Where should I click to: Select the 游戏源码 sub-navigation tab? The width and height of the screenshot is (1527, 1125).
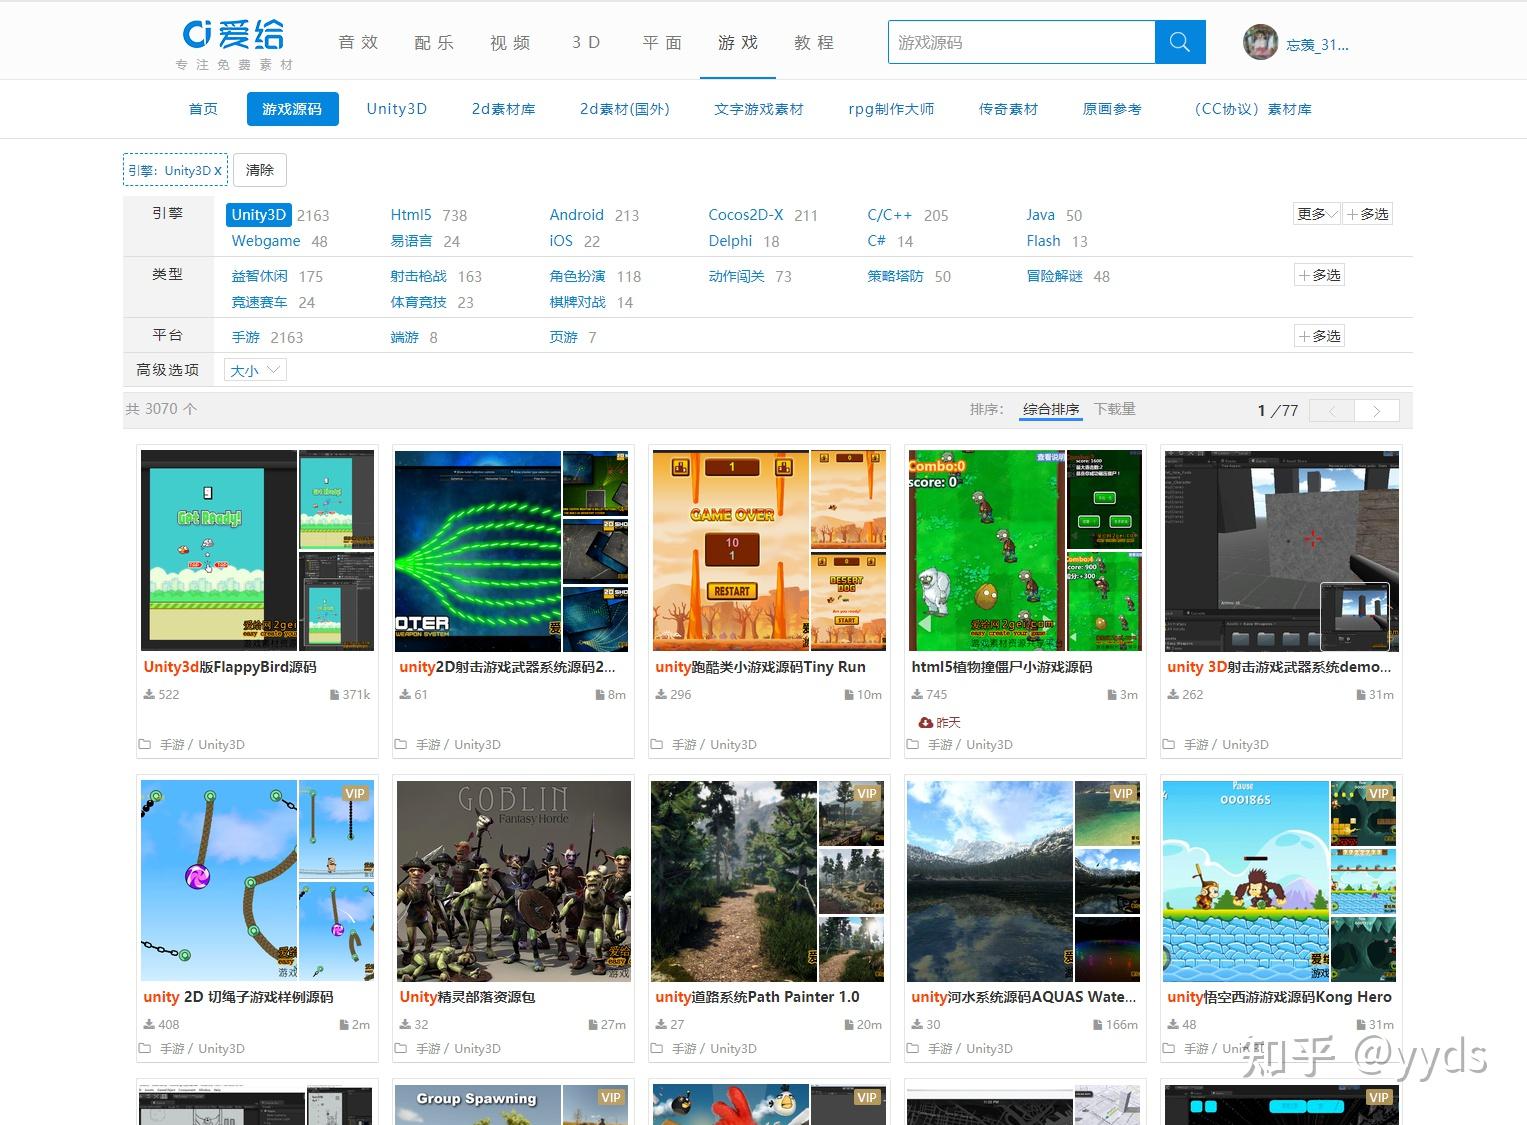pos(292,109)
